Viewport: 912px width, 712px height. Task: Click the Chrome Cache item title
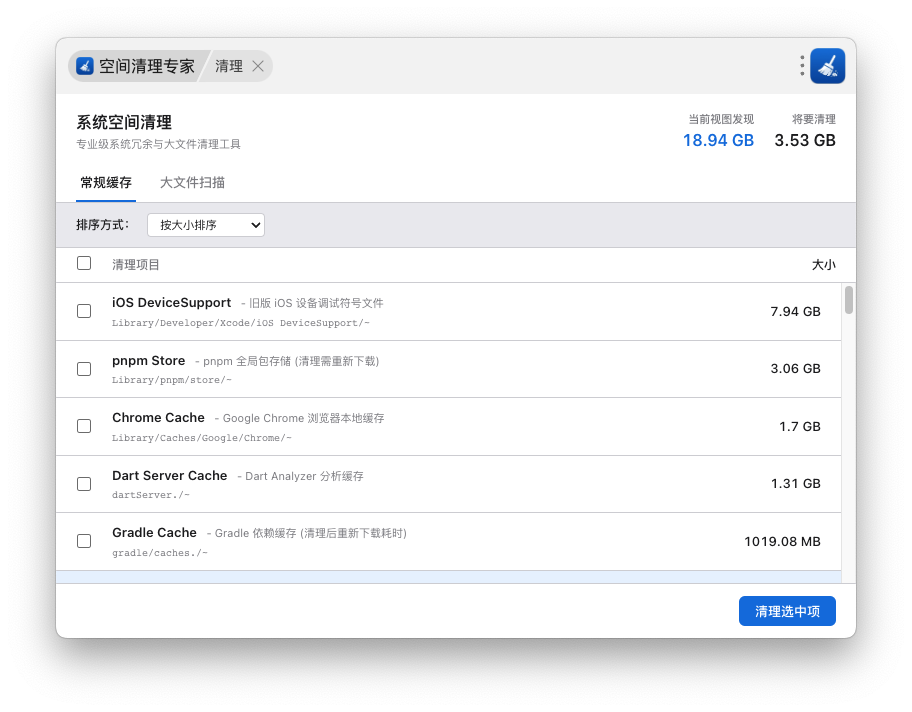[x=158, y=418]
